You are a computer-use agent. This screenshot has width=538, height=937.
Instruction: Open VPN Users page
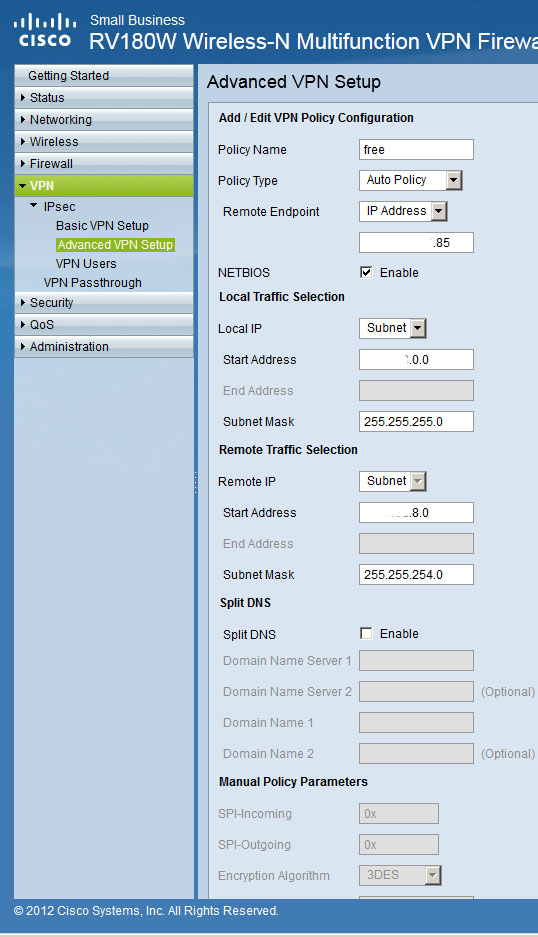[86, 264]
